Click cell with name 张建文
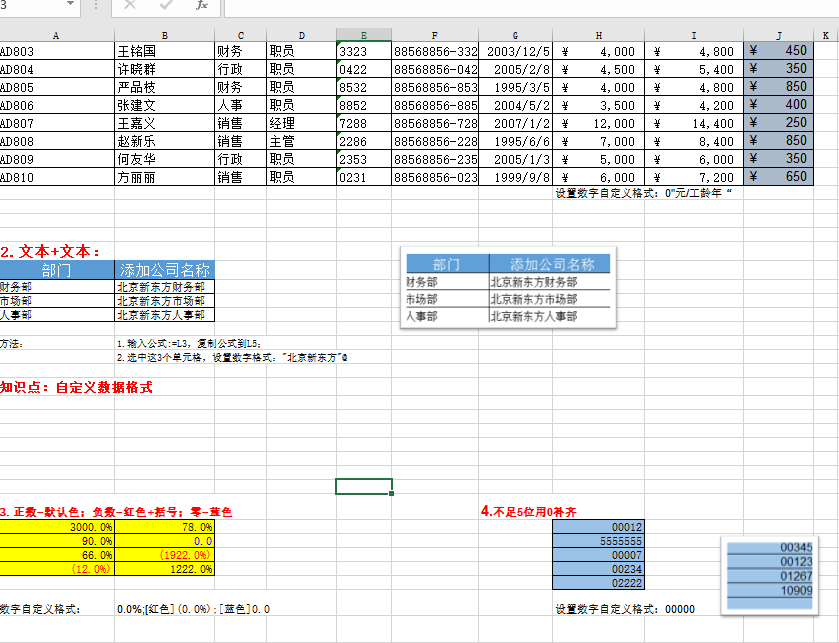This screenshot has width=839, height=643. [164, 105]
